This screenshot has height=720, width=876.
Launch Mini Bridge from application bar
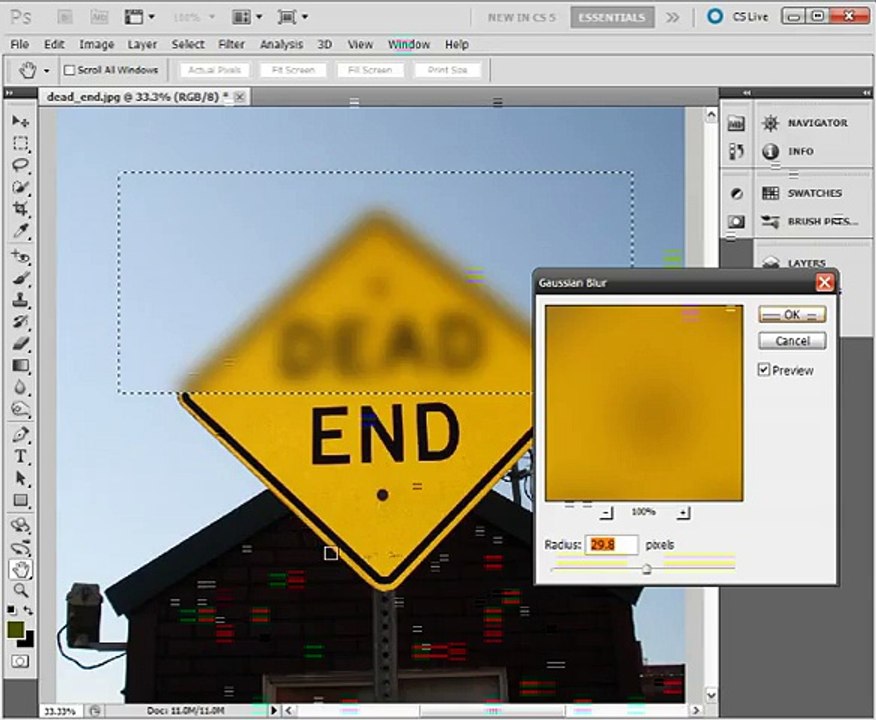tap(99, 17)
